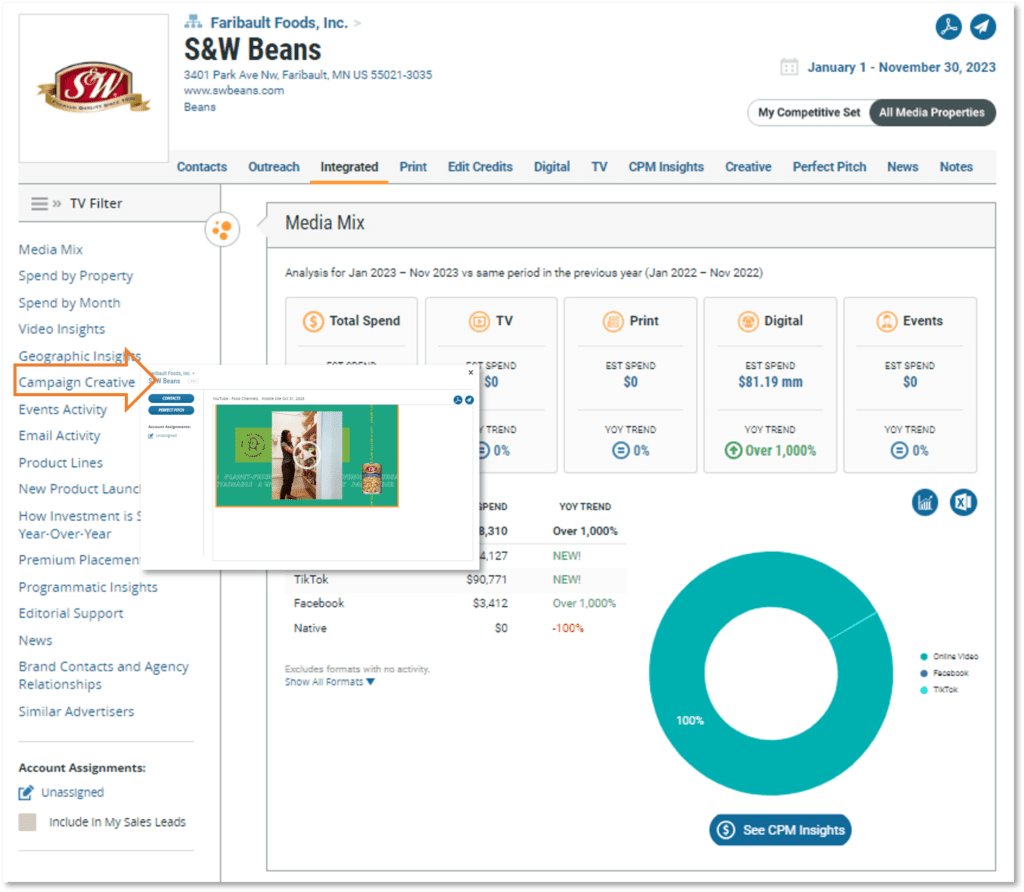Play the campaign creative video

[305, 455]
